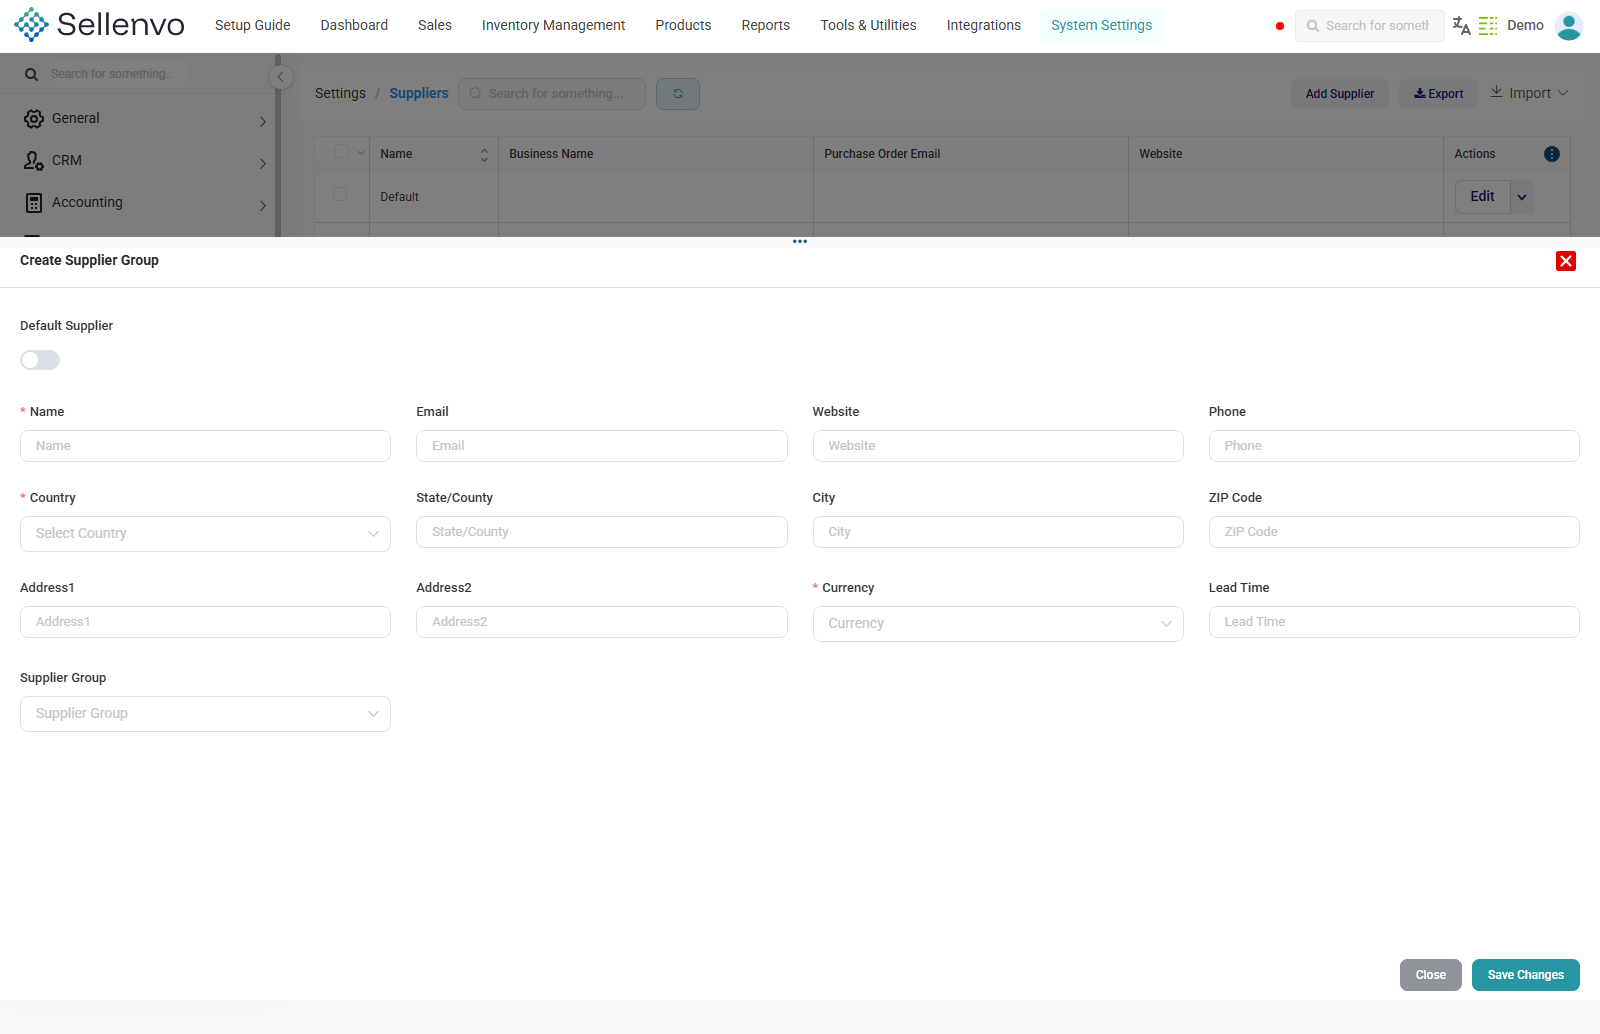The width and height of the screenshot is (1600, 1034).
Task: Select the Default row checkbox
Action: point(340,194)
